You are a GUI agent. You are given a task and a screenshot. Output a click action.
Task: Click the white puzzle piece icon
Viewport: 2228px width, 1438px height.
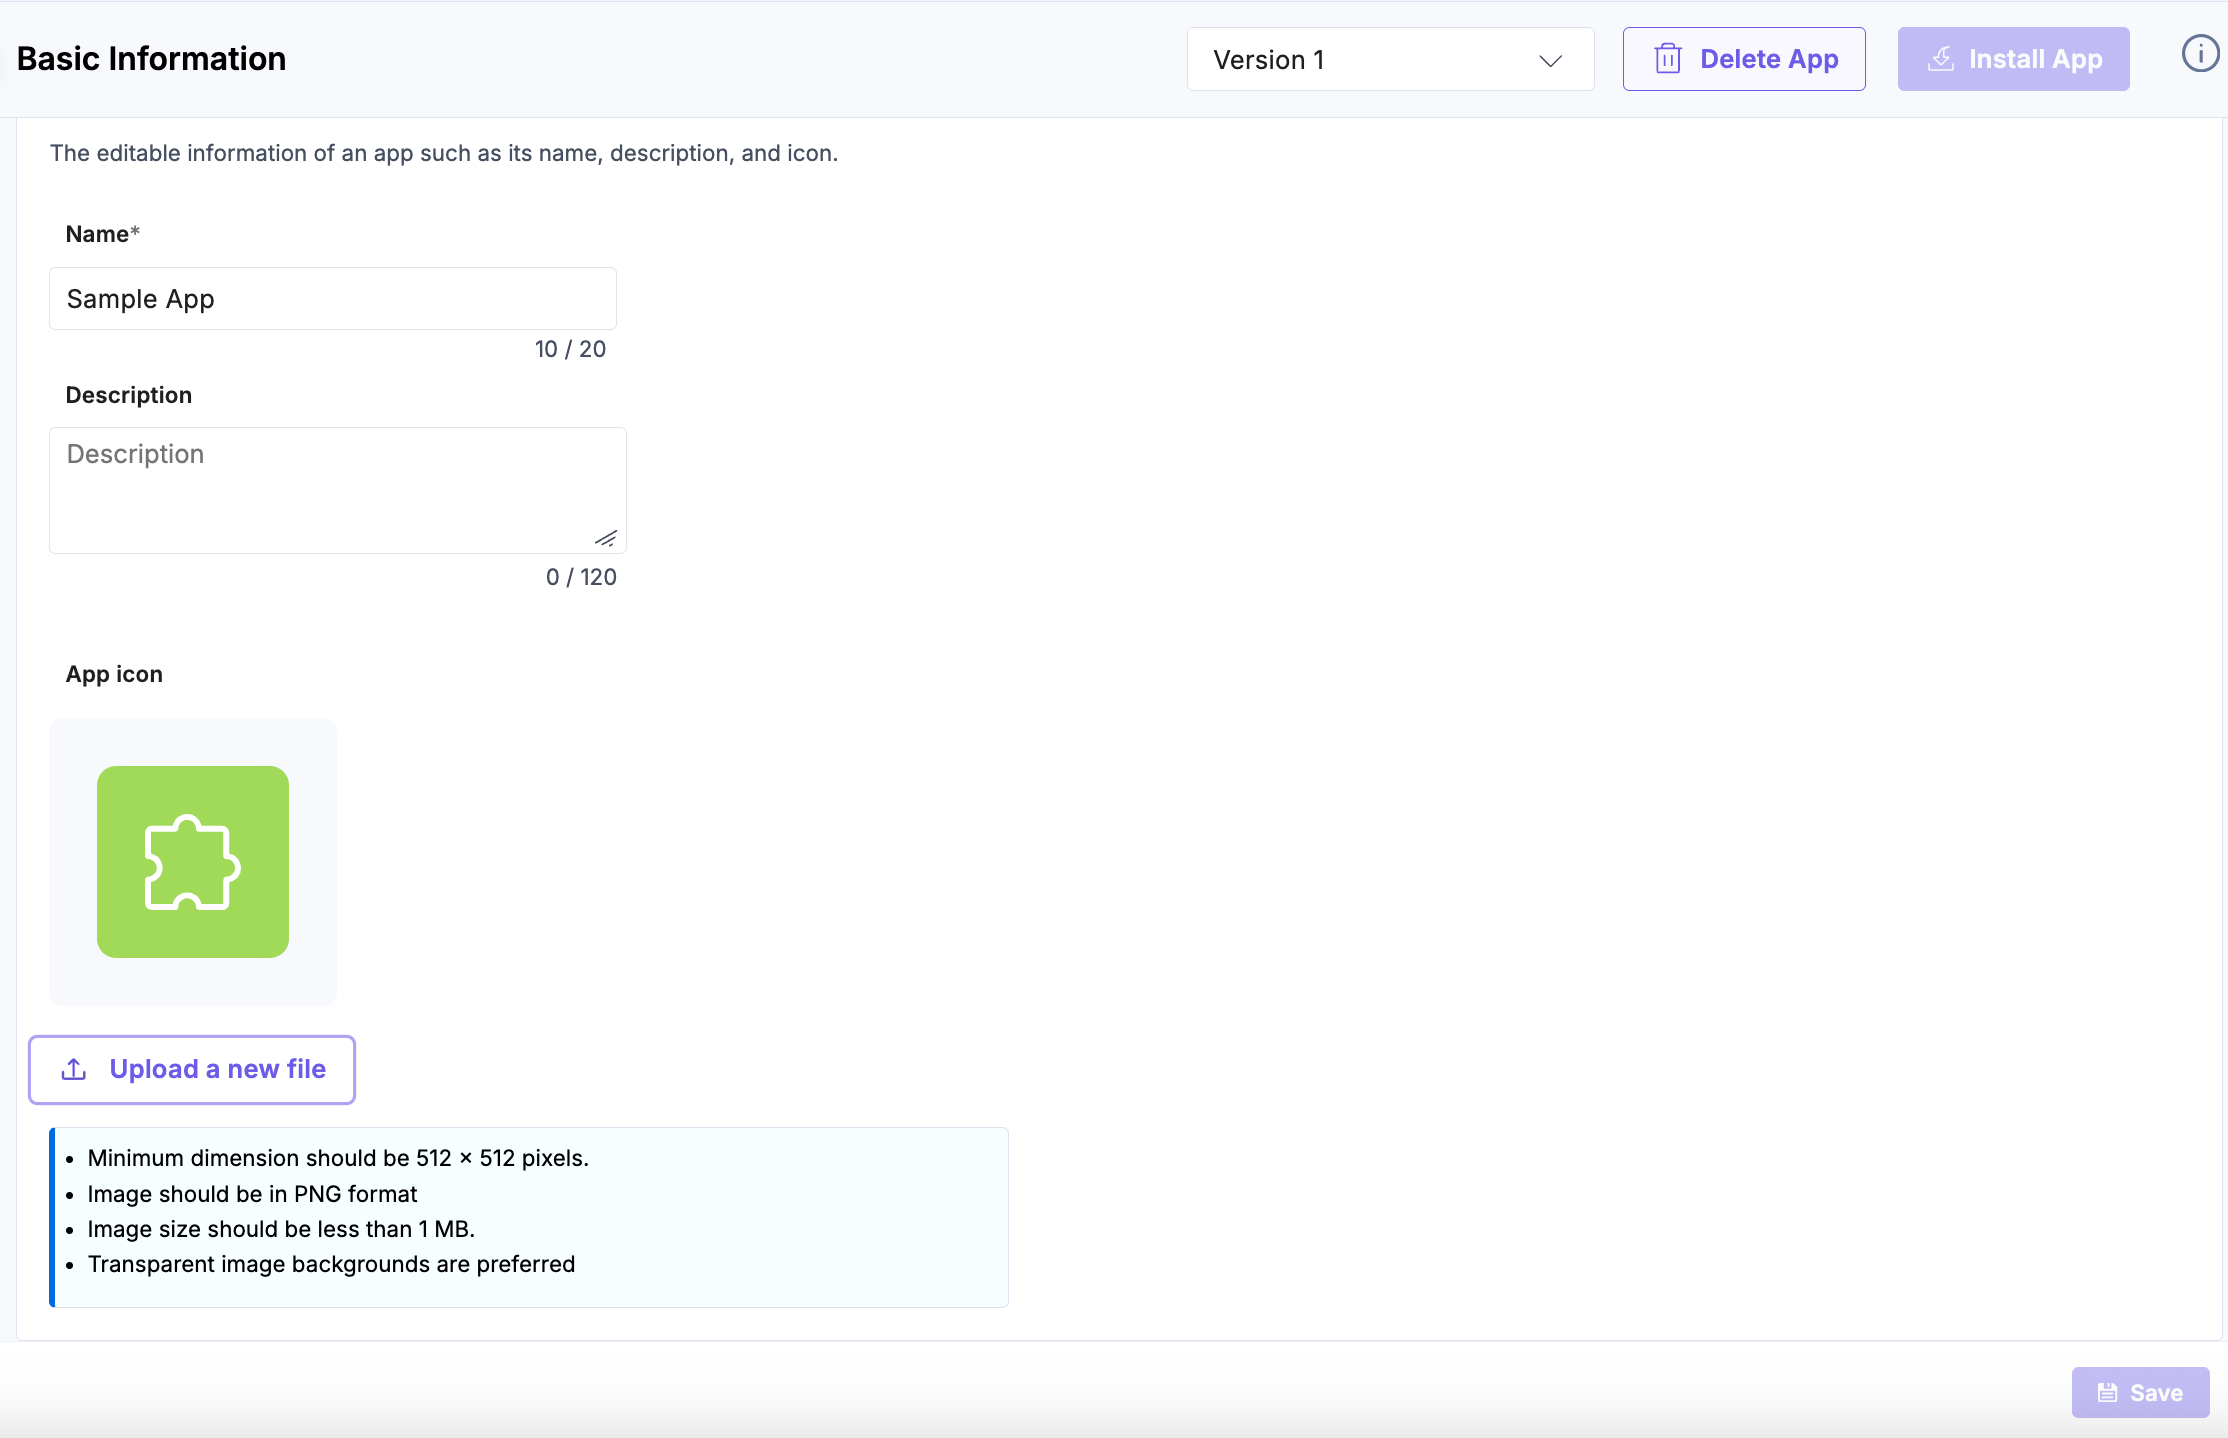[192, 863]
